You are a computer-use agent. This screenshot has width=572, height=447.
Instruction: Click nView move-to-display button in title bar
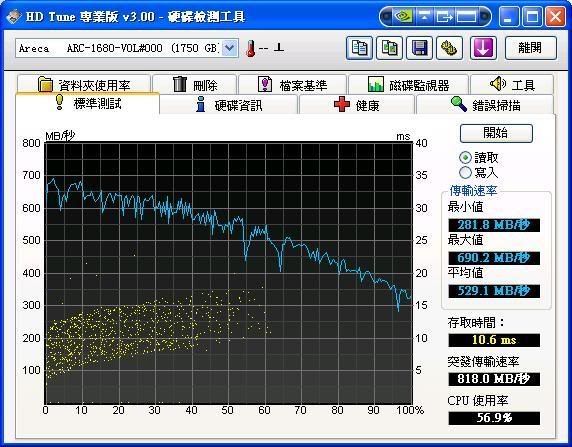click(x=444, y=16)
